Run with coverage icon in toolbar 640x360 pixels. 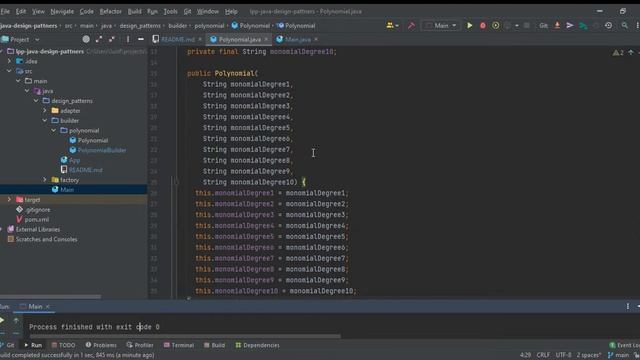tap(496, 26)
